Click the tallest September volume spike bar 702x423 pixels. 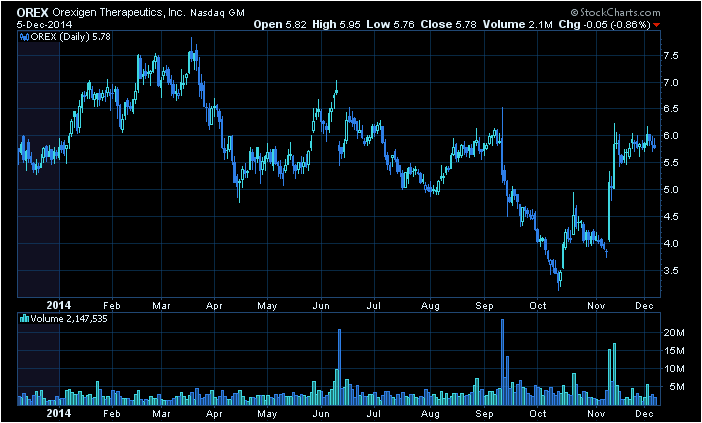[502, 362]
